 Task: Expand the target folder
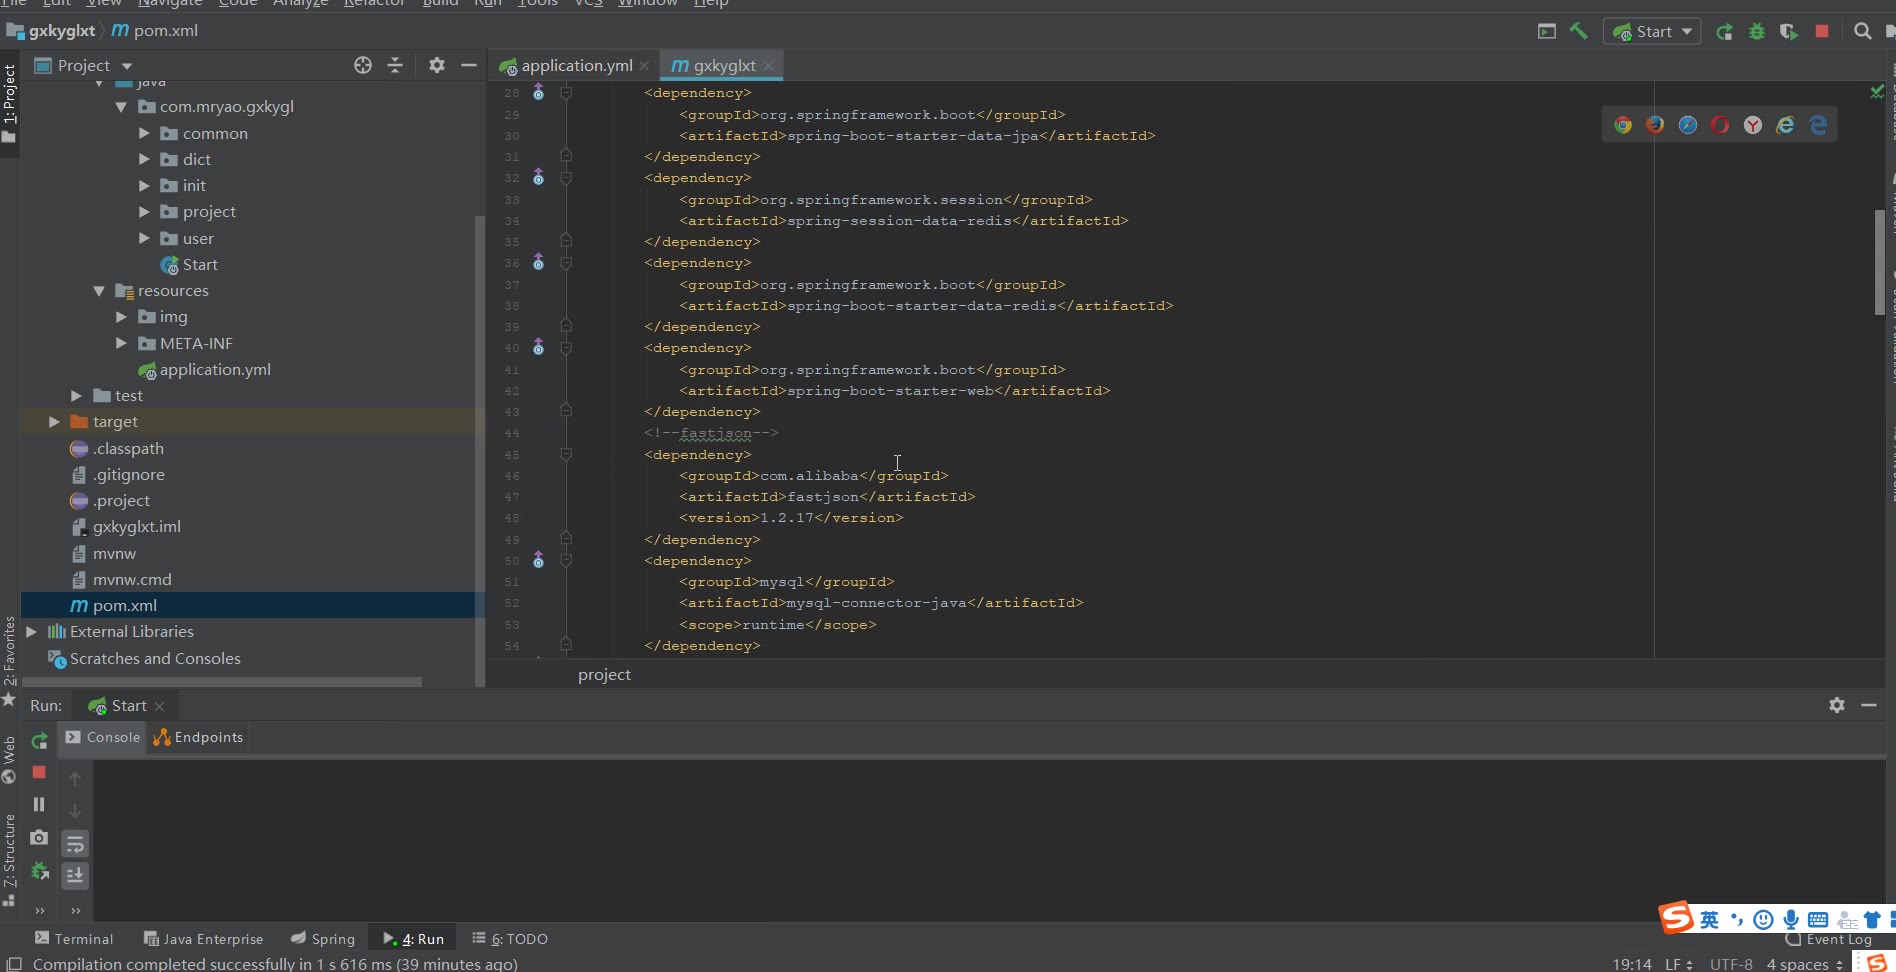55,422
